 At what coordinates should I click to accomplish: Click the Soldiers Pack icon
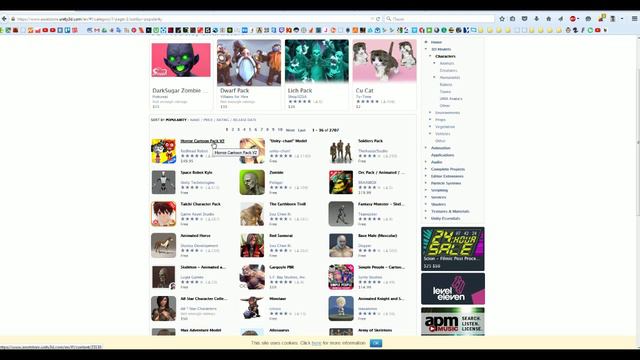[341, 151]
